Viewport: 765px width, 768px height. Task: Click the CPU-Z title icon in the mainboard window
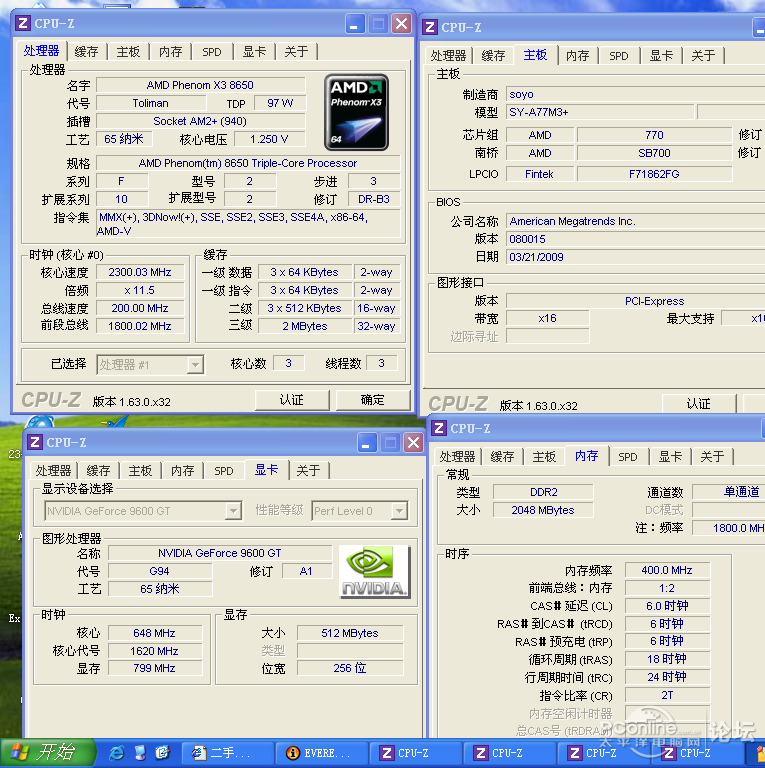430,27
